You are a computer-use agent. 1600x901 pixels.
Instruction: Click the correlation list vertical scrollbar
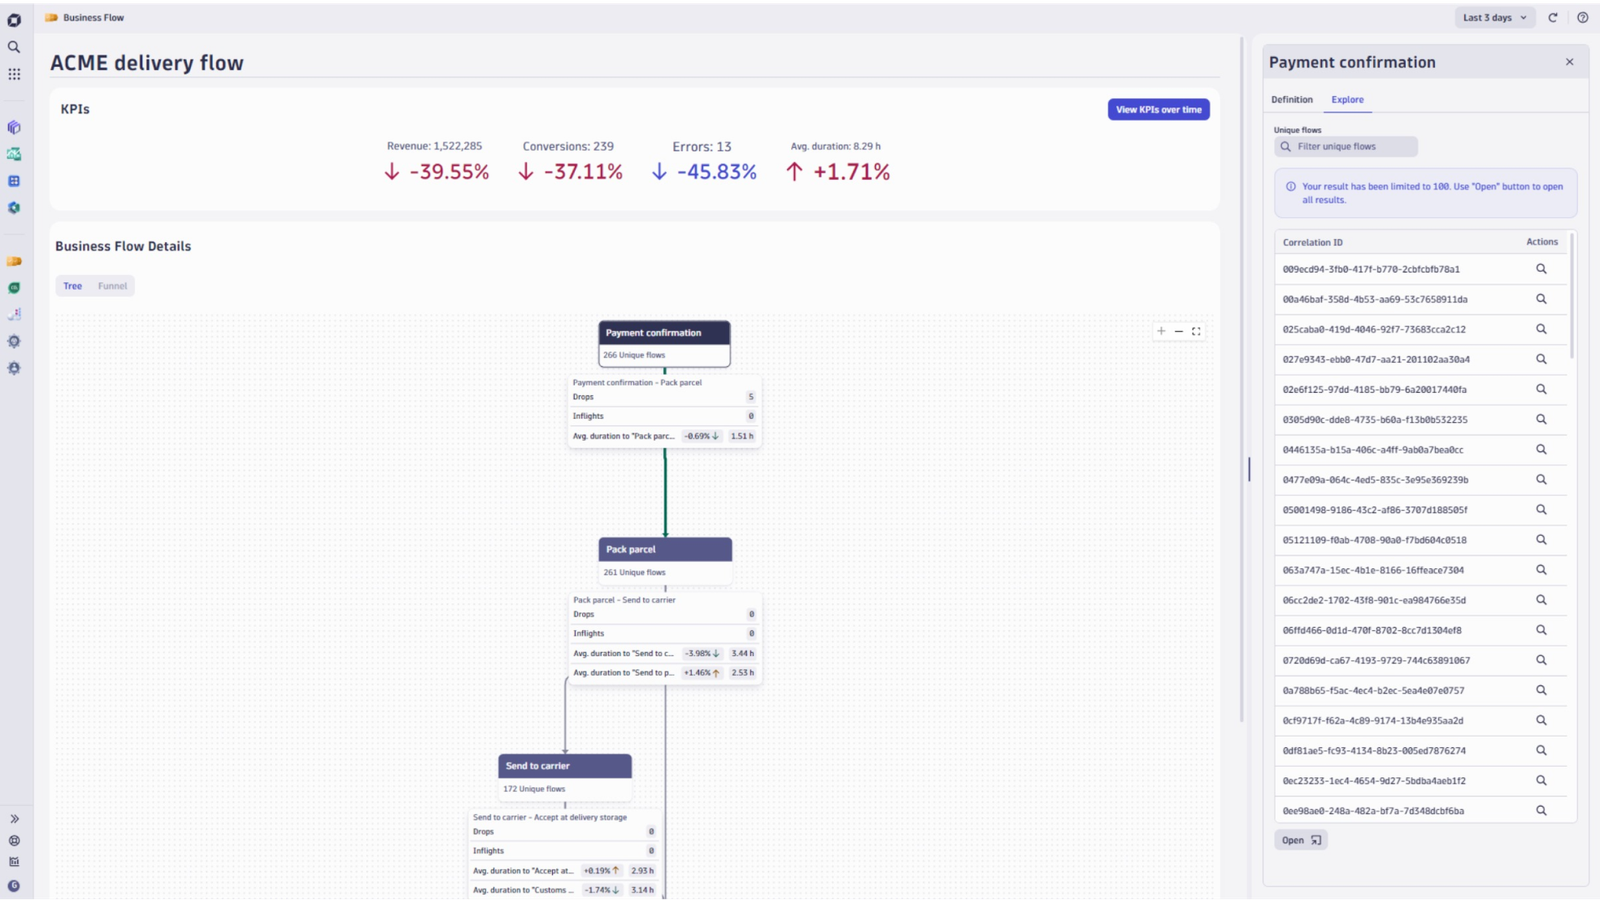(1572, 296)
